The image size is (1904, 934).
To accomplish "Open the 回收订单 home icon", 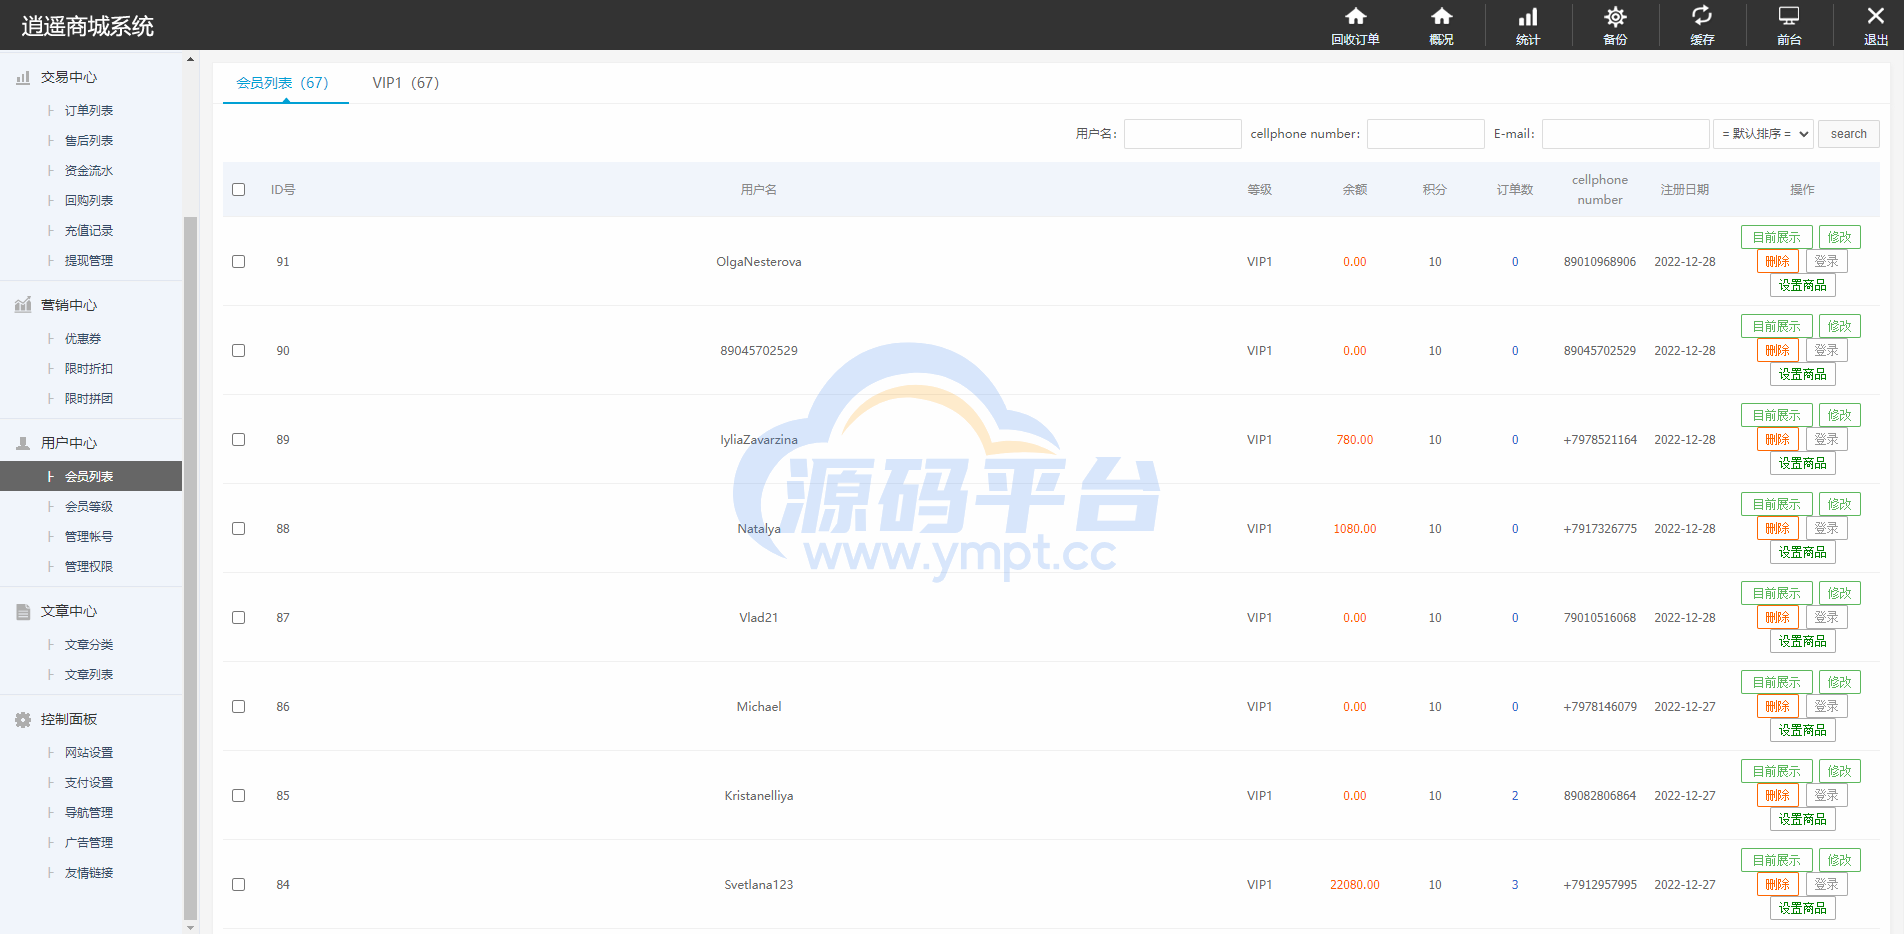I will pos(1355,16).
